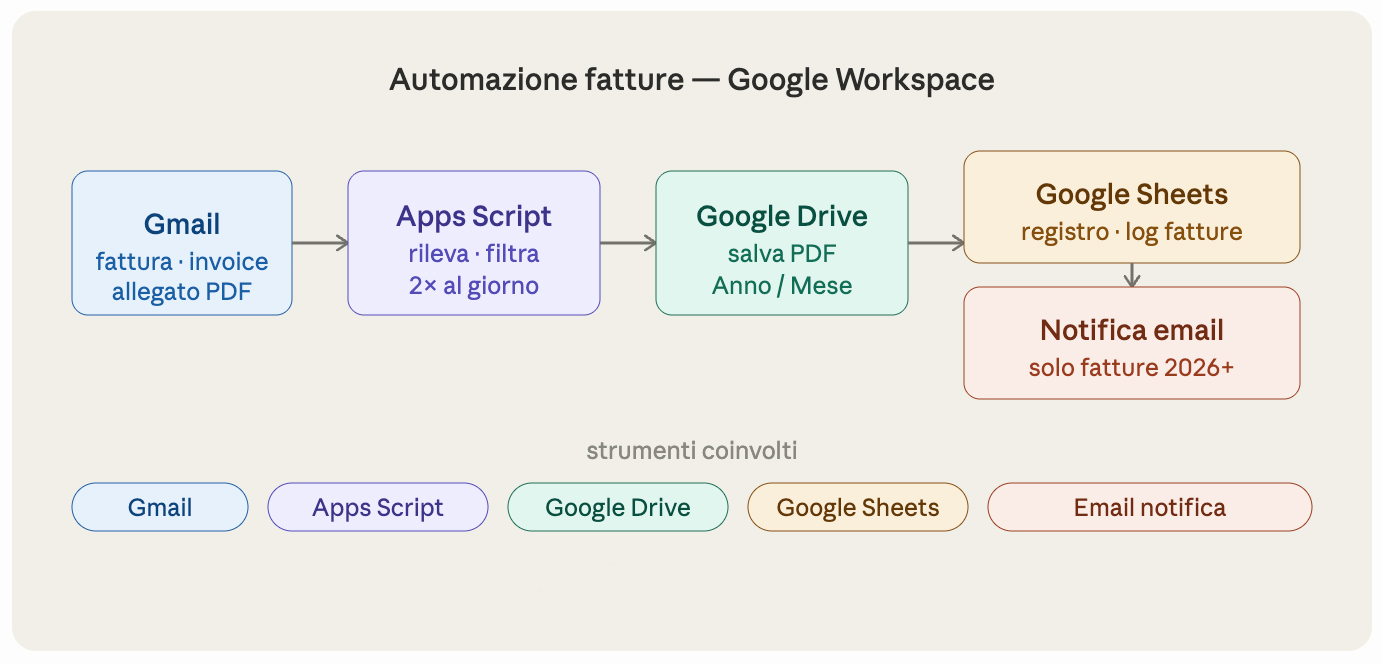Select the Notifica email box
Screen dimensions: 1382x664
pos(1132,343)
